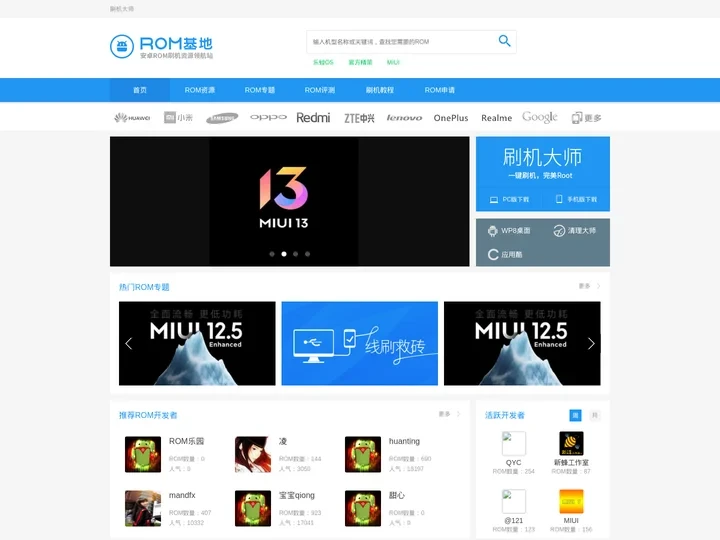
Task: Open 甜心 developer avatar
Action: 363,508
